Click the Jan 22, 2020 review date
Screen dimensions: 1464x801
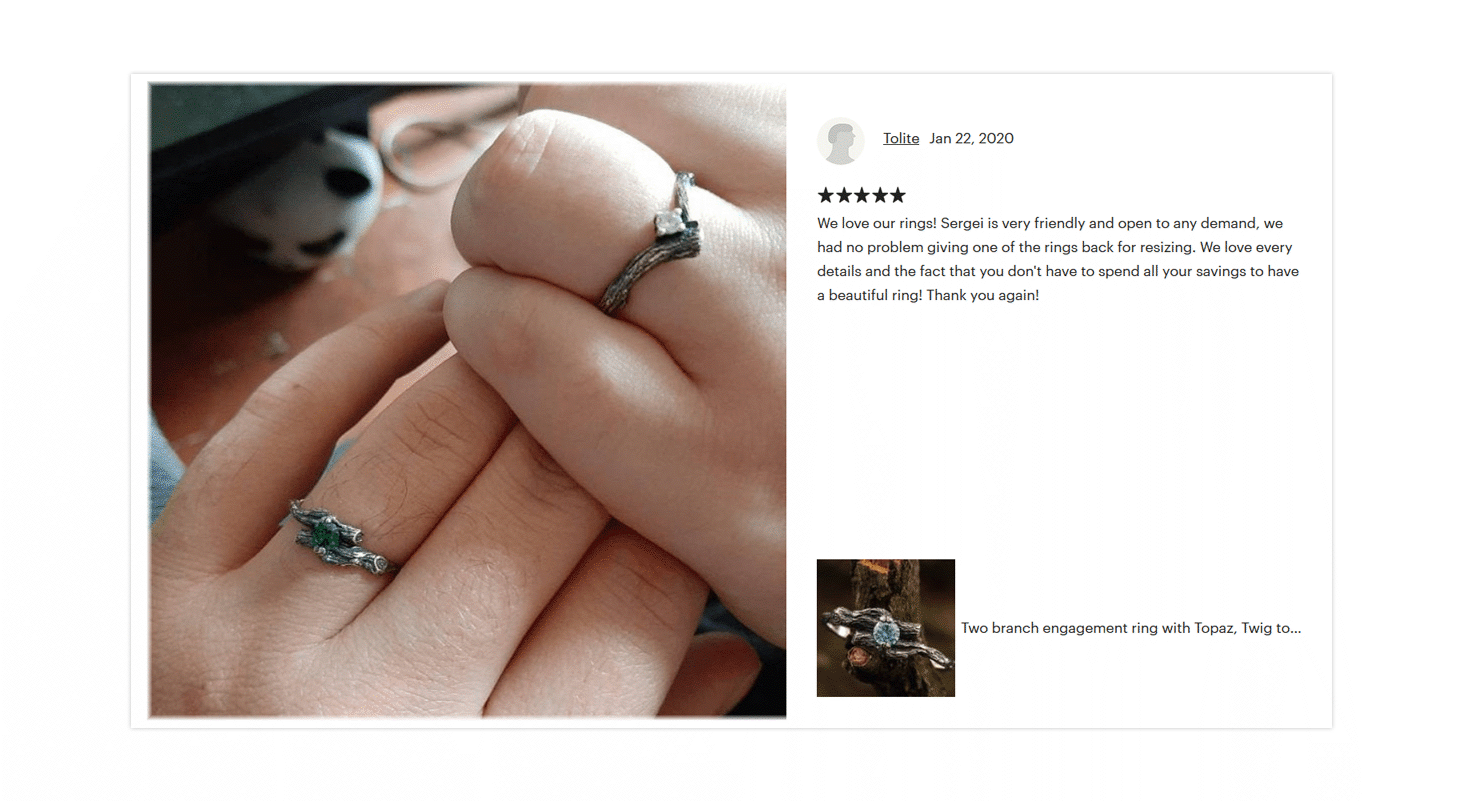click(971, 138)
